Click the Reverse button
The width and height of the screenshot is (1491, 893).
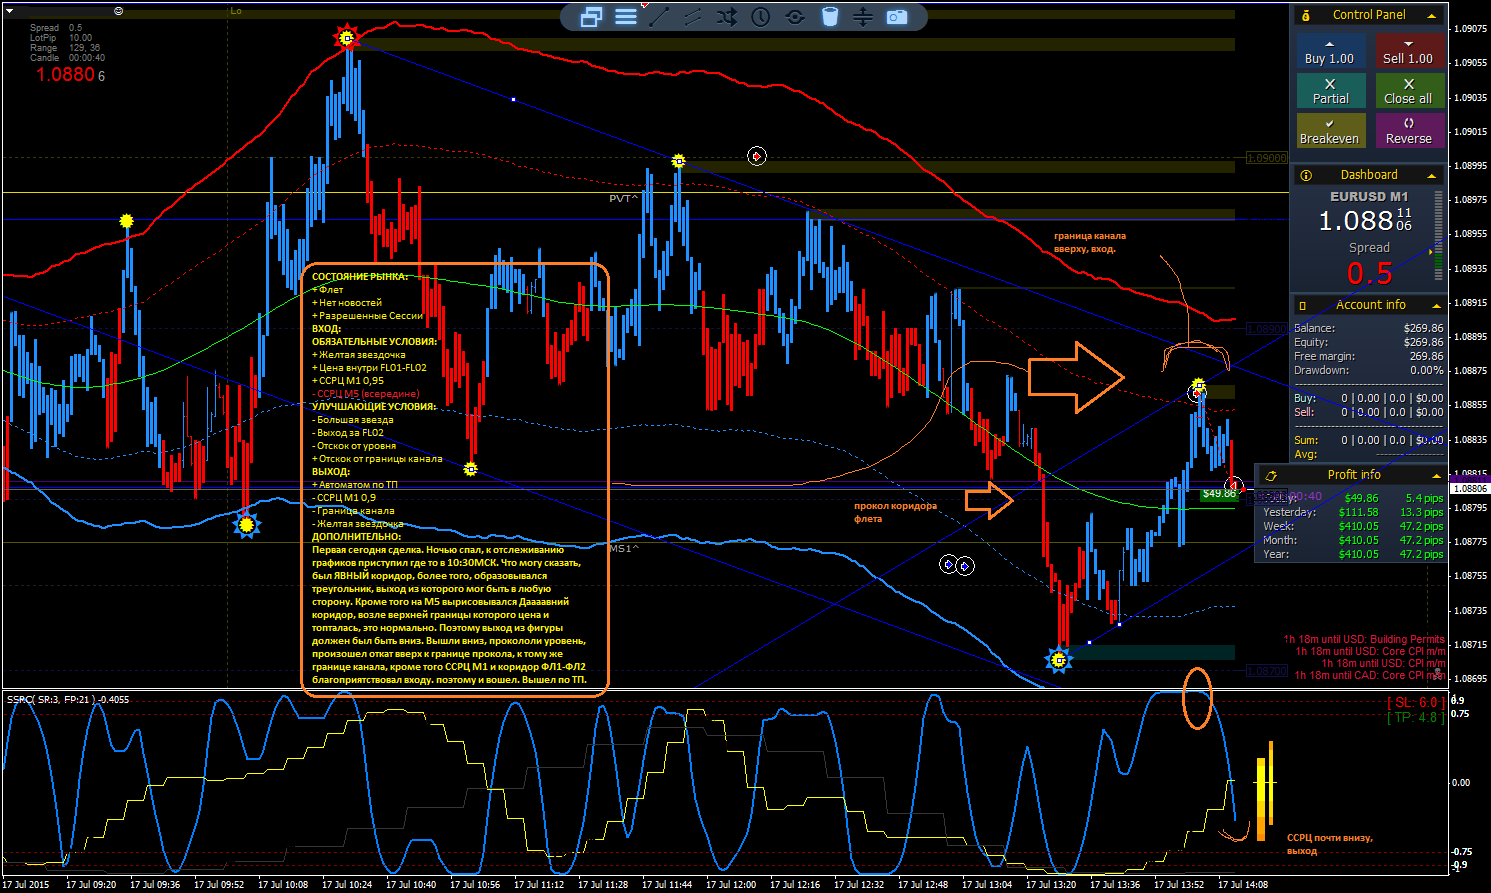(1409, 131)
